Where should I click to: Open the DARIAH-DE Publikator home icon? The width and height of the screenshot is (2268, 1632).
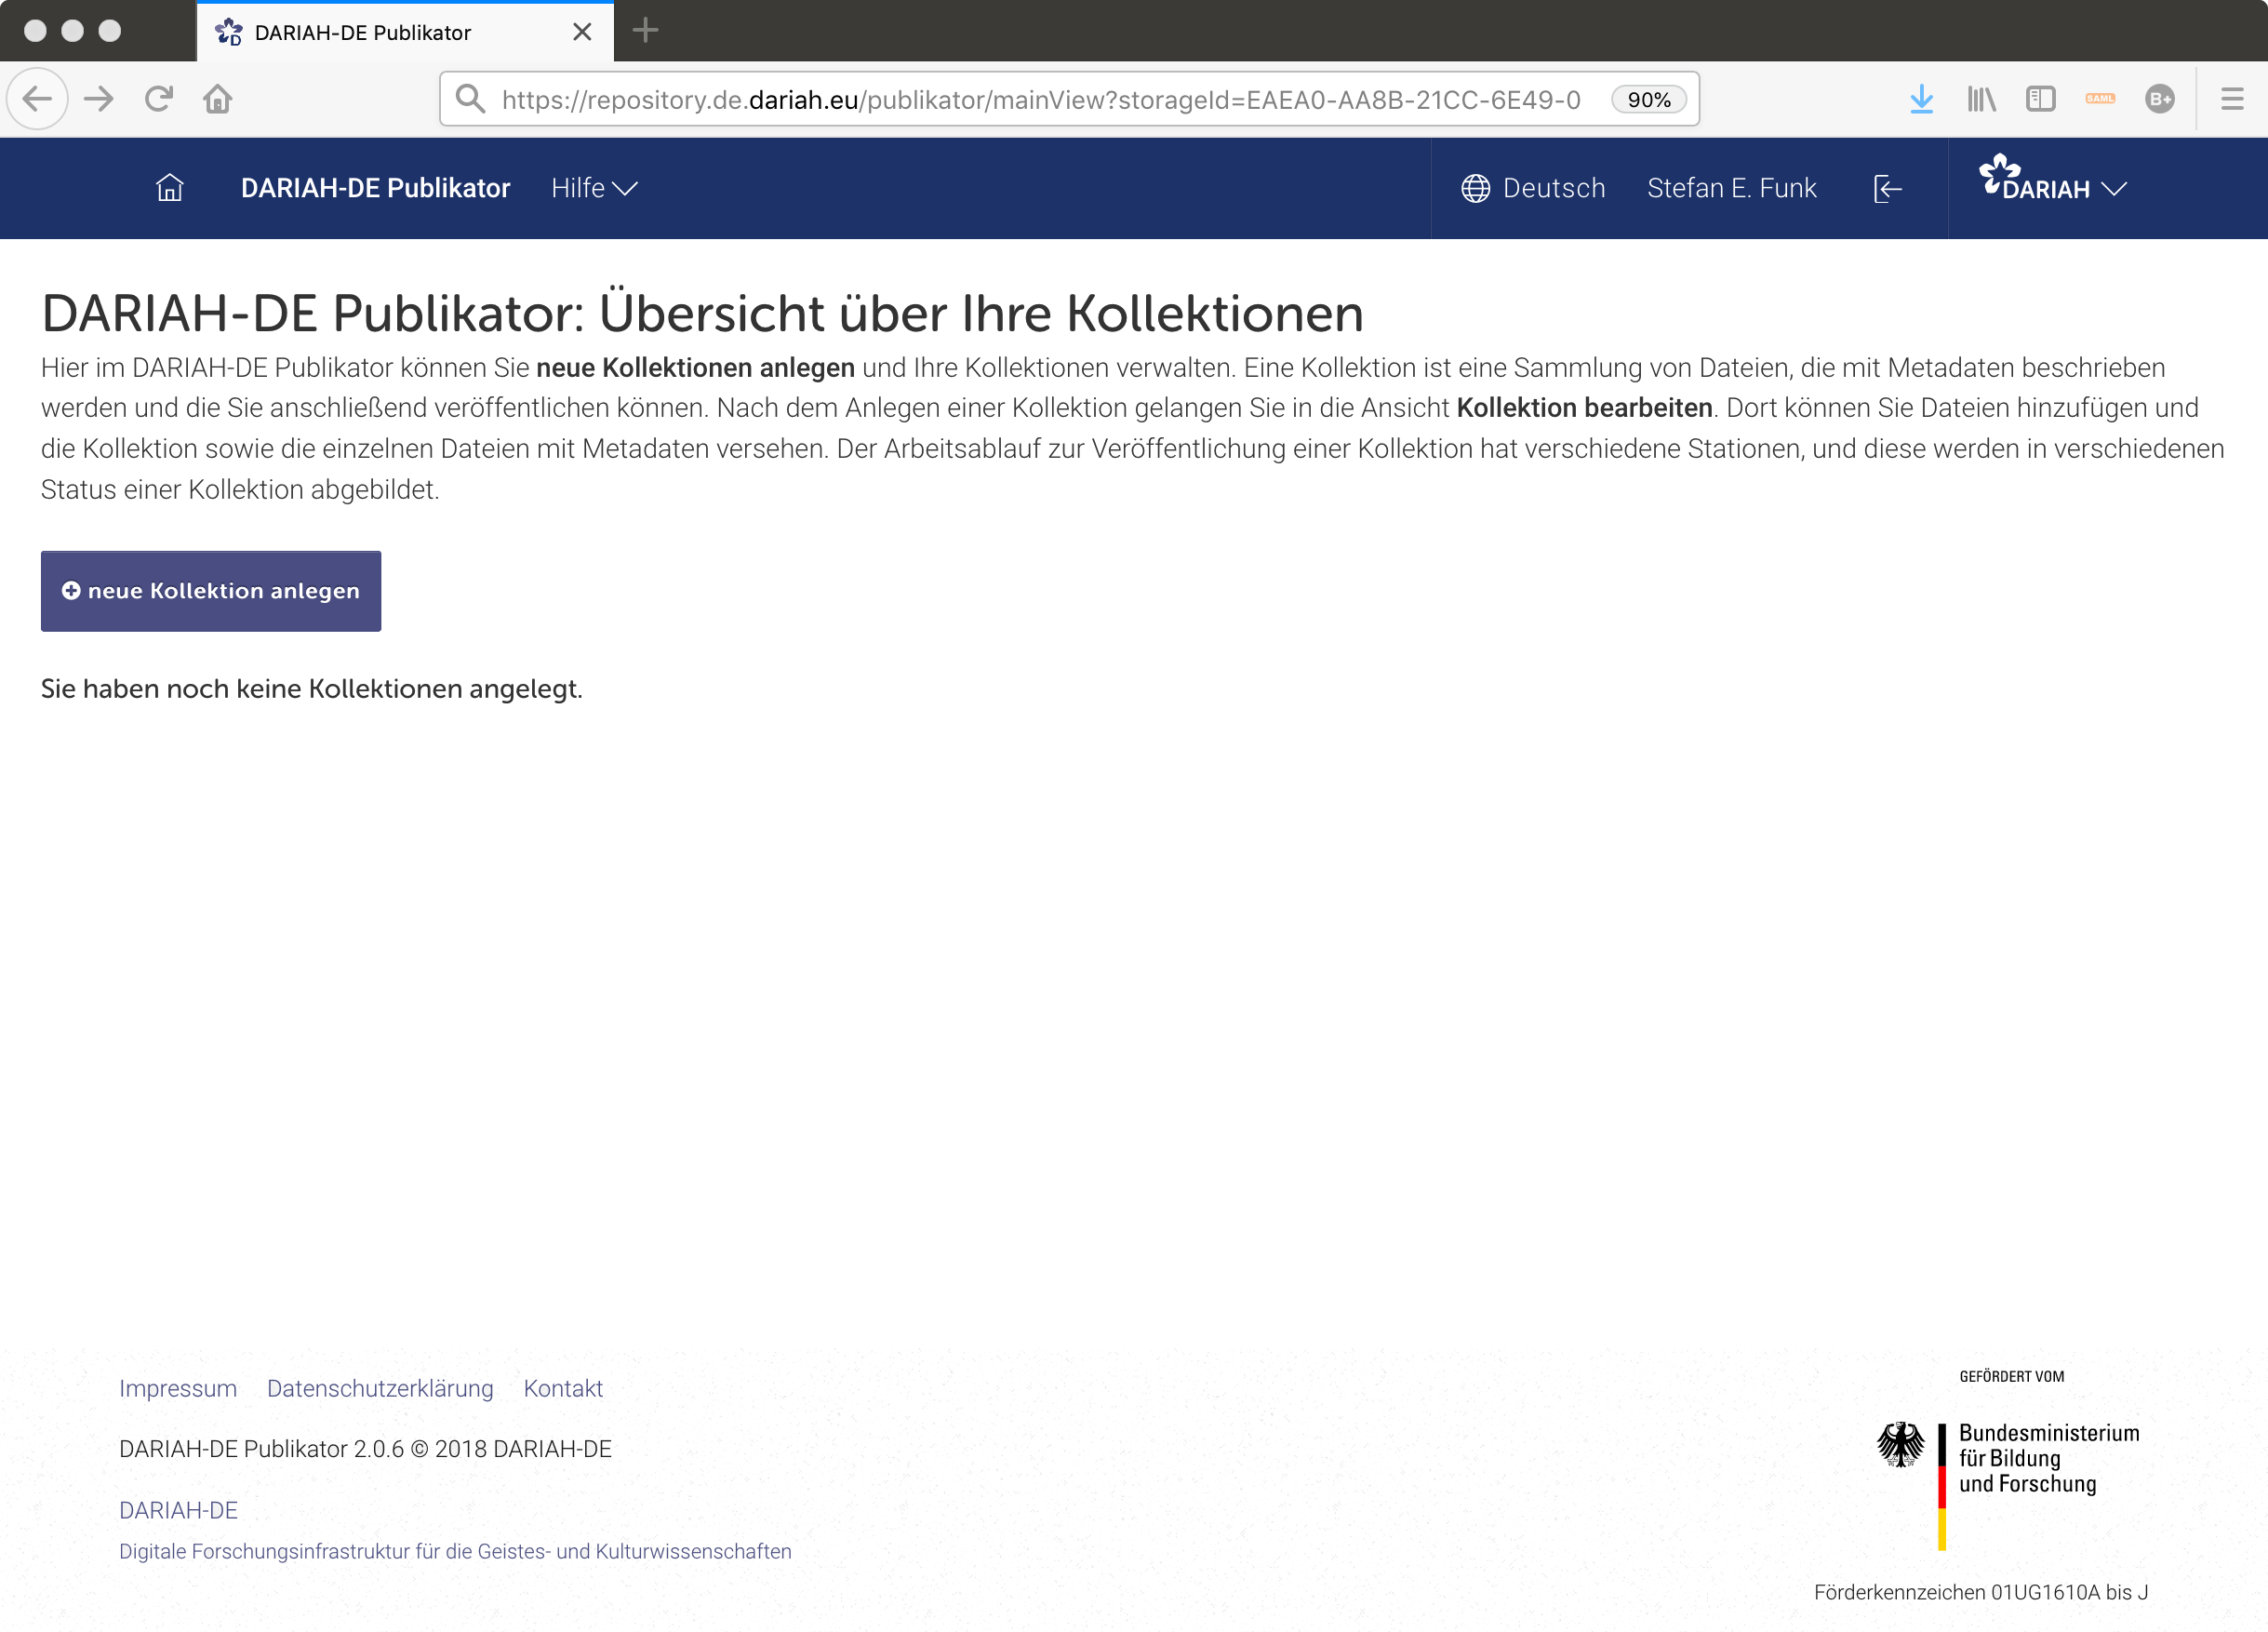click(169, 188)
